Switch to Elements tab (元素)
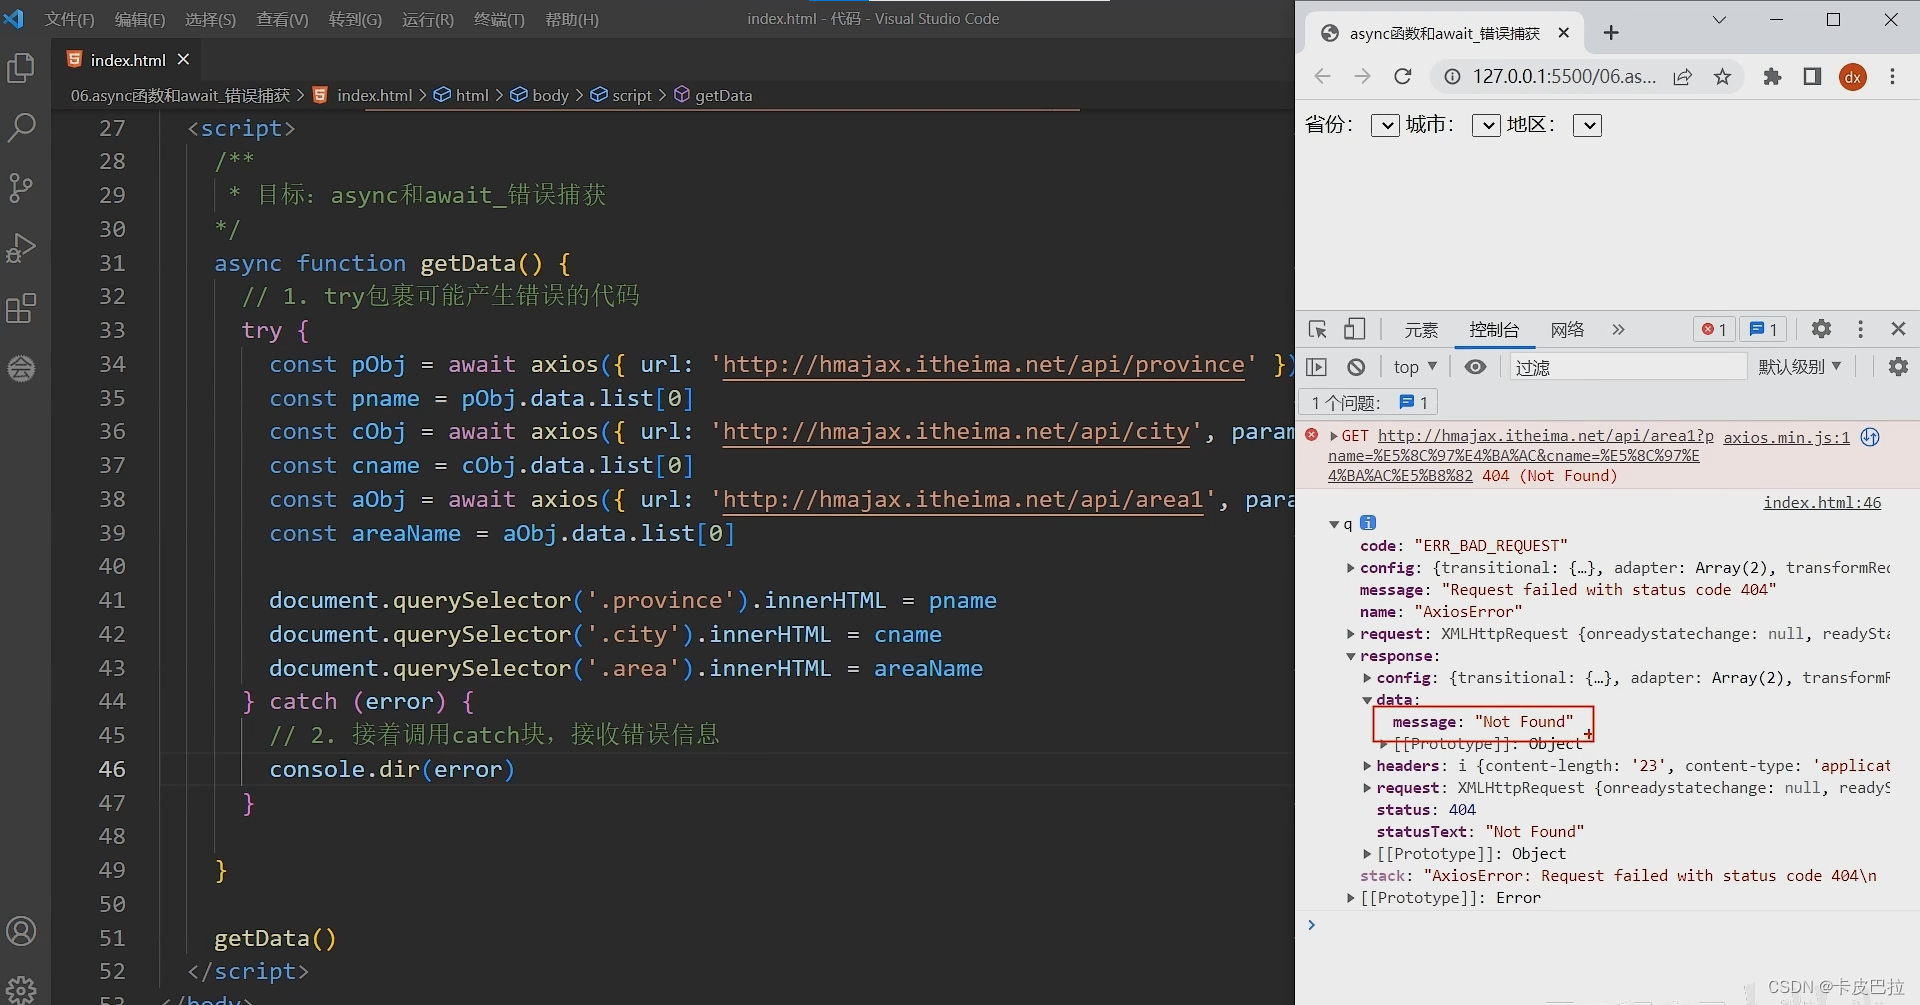 1421,330
